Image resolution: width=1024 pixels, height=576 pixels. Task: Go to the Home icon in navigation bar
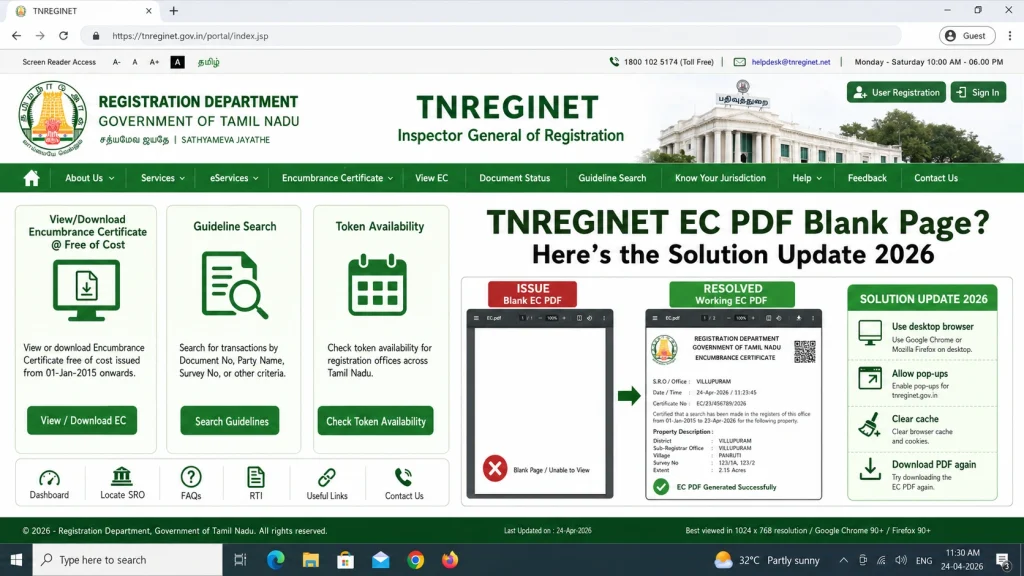tap(31, 178)
